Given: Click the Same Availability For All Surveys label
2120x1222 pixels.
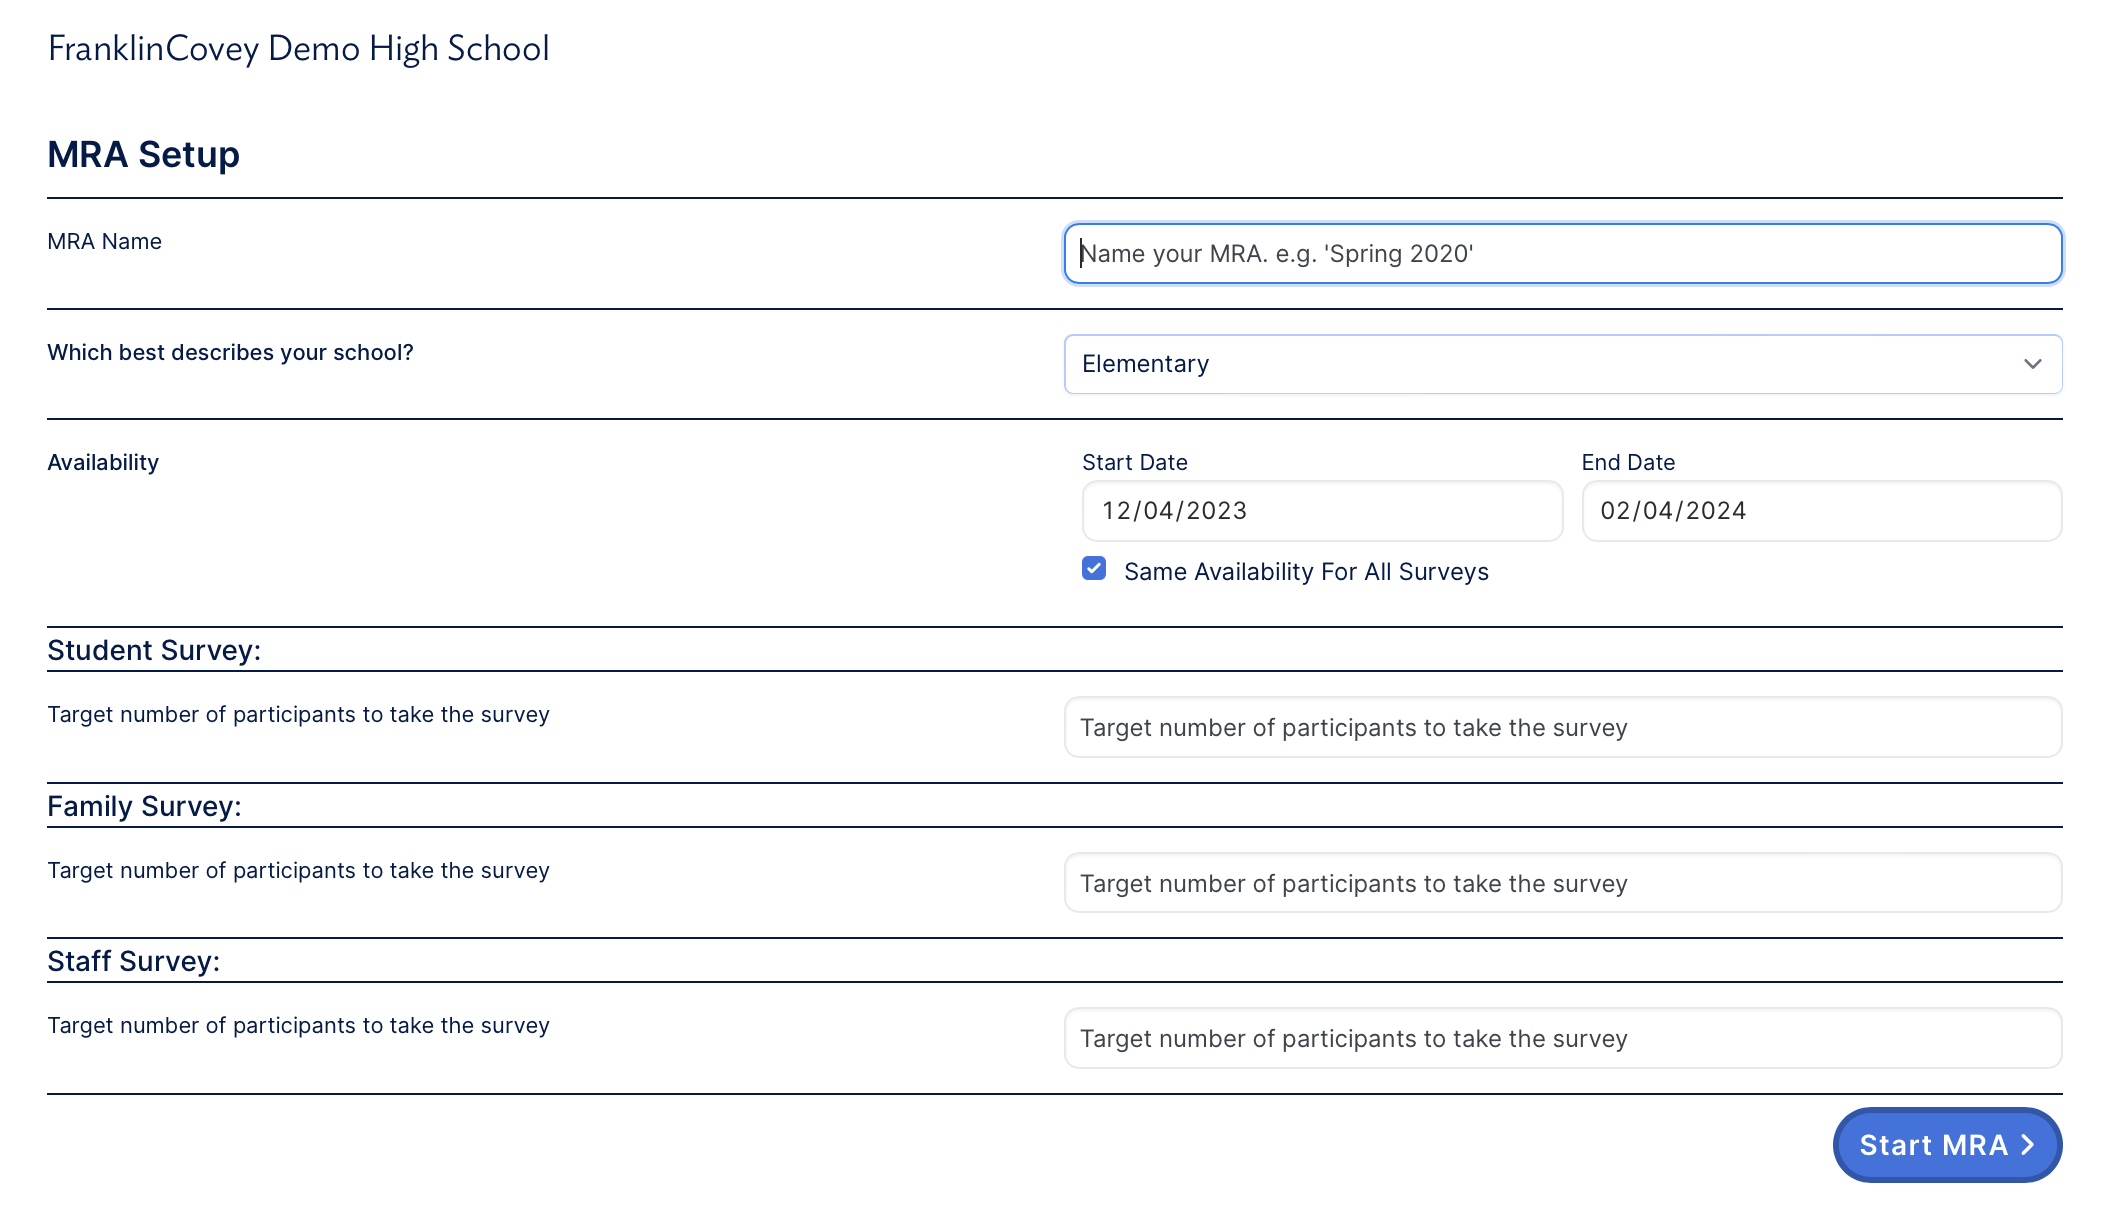Looking at the screenshot, I should 1306,572.
